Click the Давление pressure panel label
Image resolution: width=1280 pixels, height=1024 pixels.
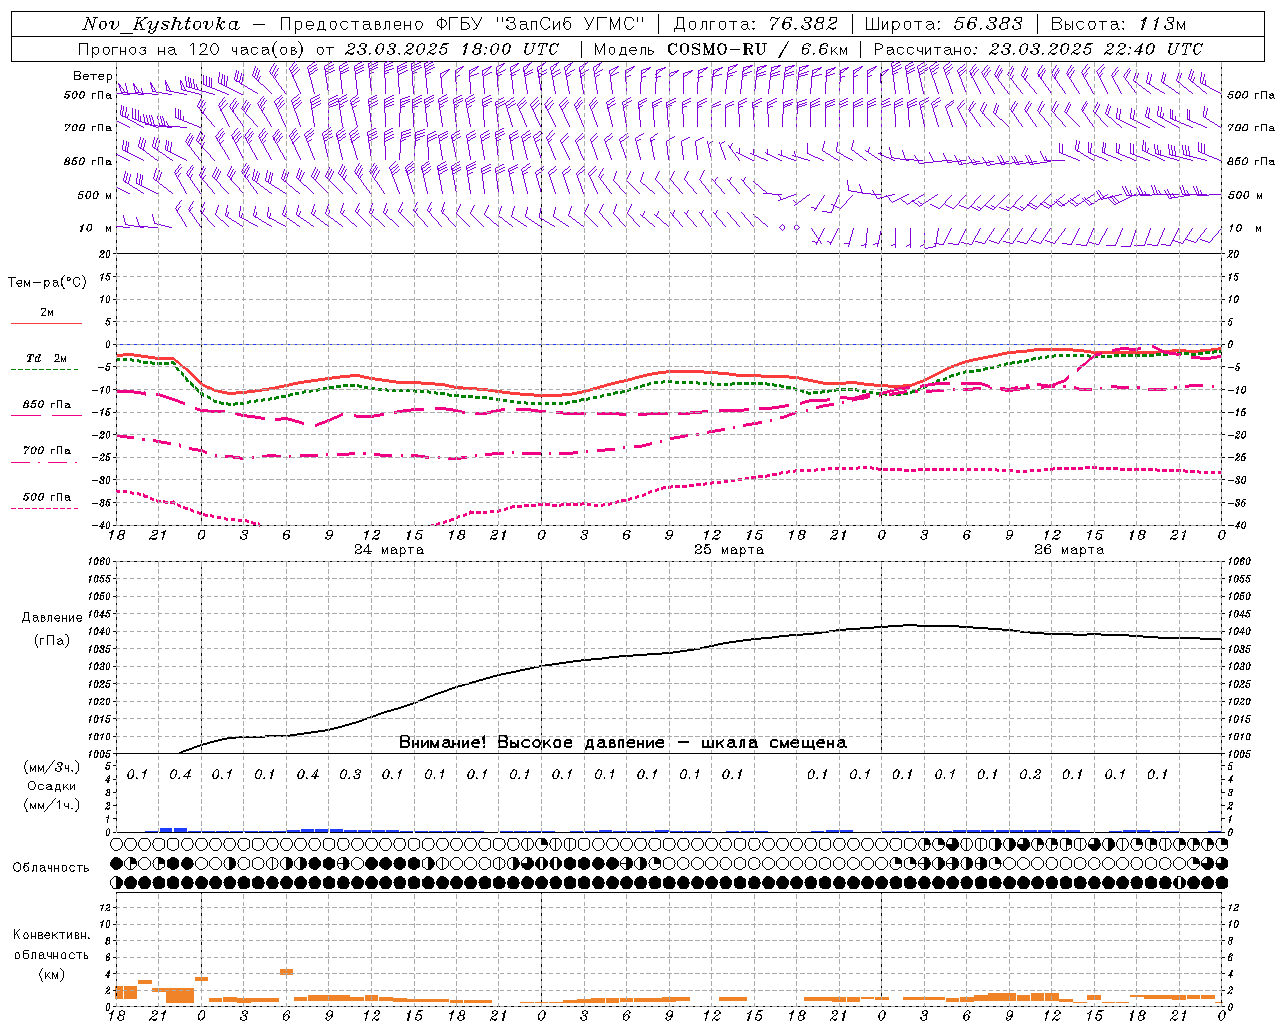click(x=52, y=618)
